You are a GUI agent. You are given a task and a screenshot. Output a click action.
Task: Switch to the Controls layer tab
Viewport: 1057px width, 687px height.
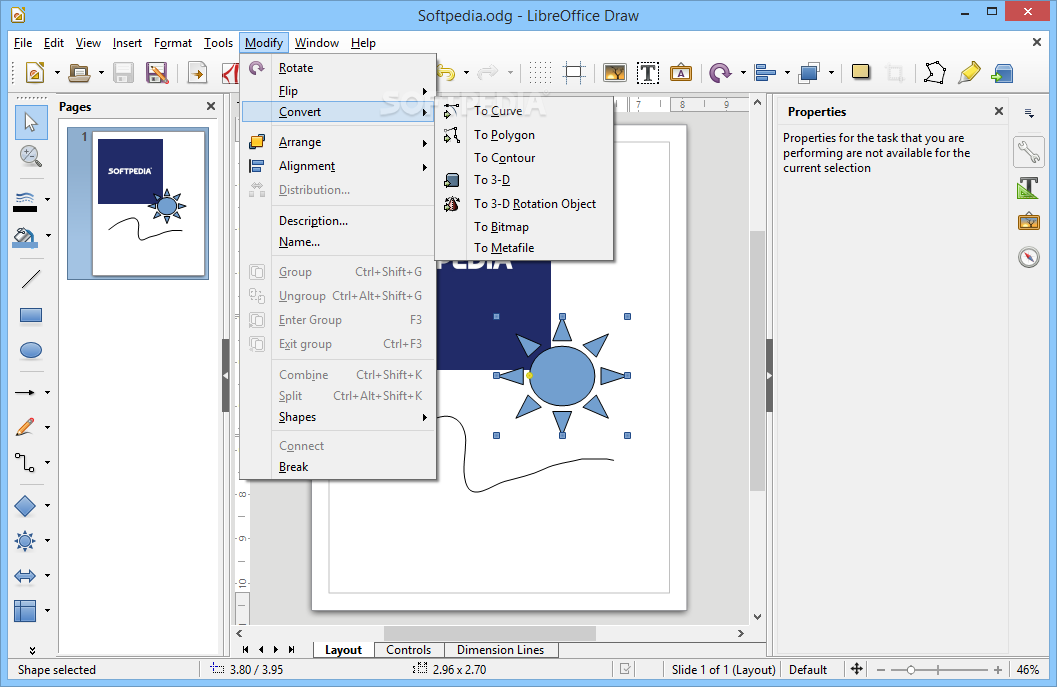pyautogui.click(x=409, y=650)
